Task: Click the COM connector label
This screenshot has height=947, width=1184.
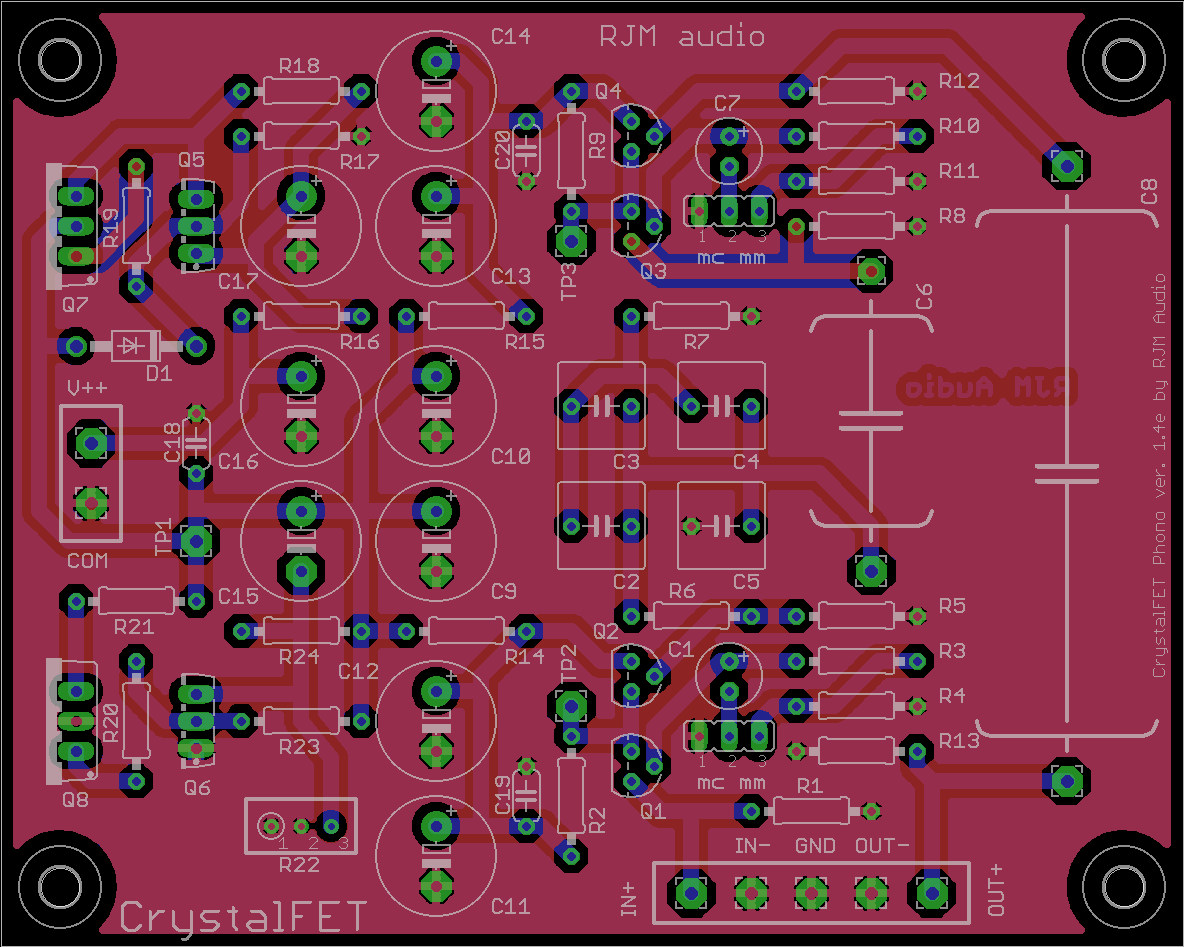Action: point(88,561)
